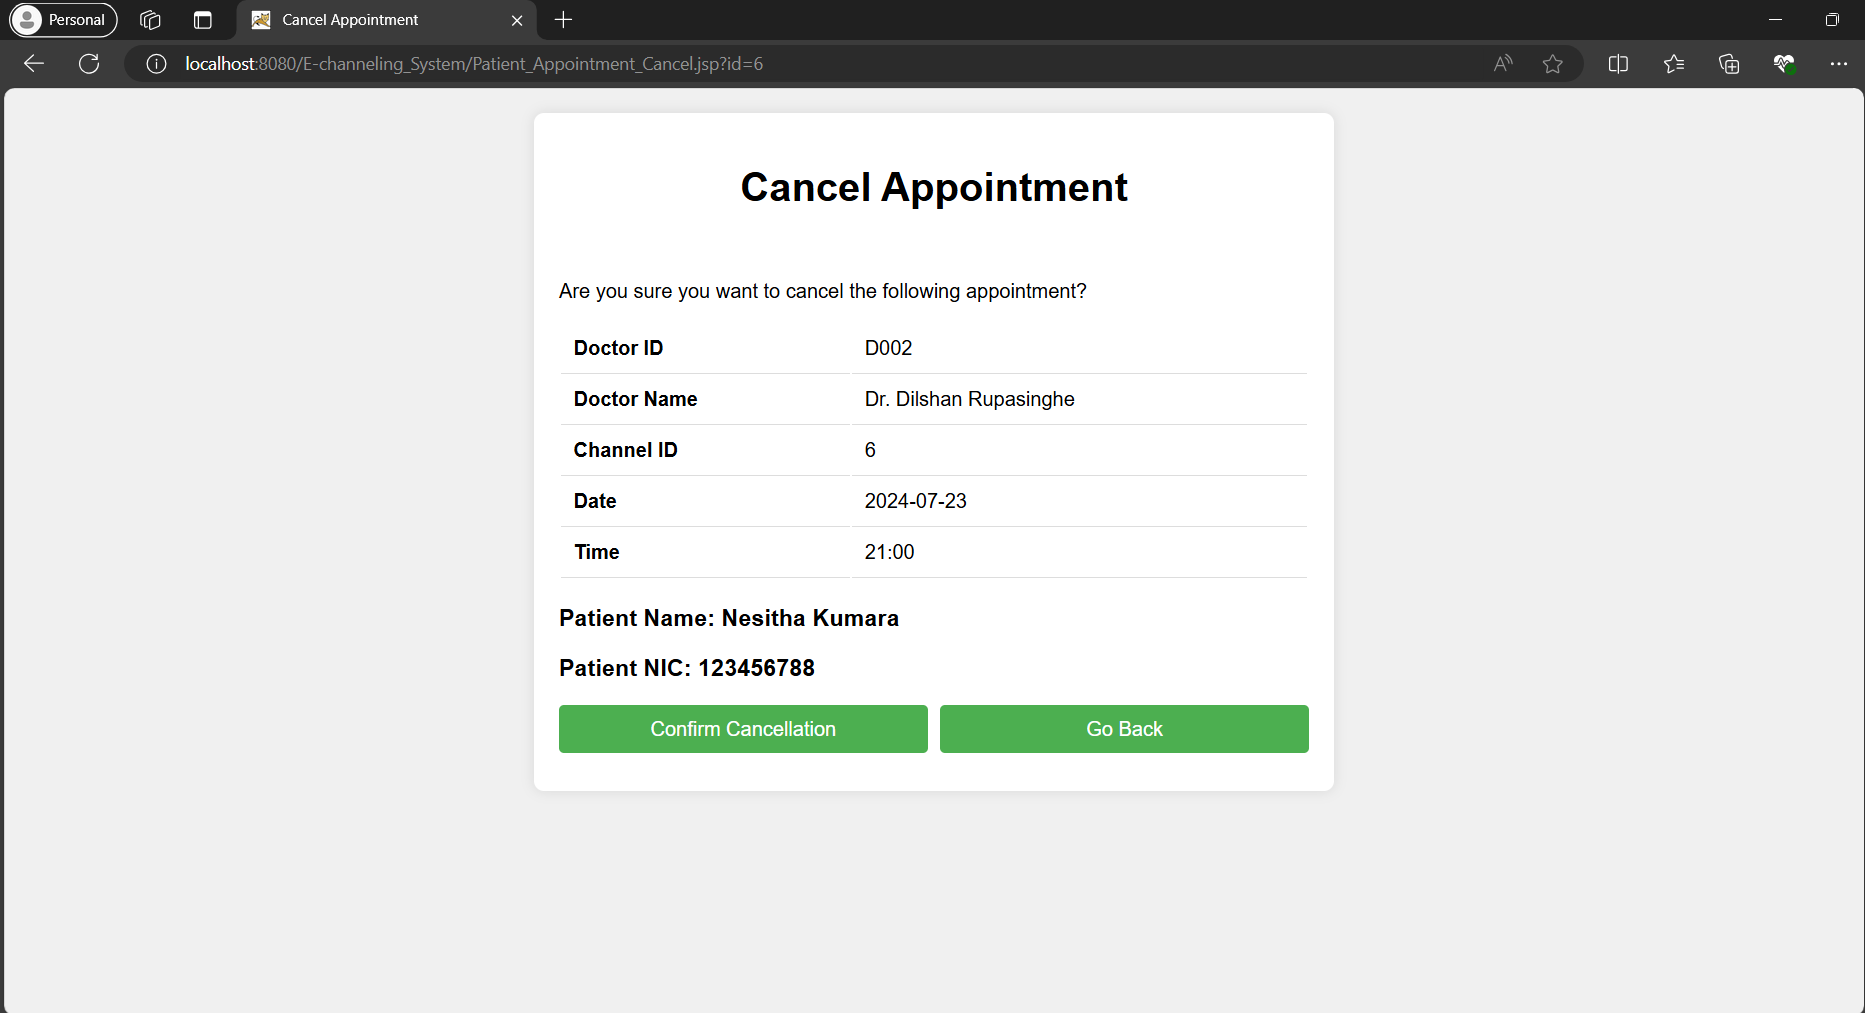Refresh the Cancel Appointment page
Viewport: 1865px width, 1013px height.
click(x=89, y=64)
